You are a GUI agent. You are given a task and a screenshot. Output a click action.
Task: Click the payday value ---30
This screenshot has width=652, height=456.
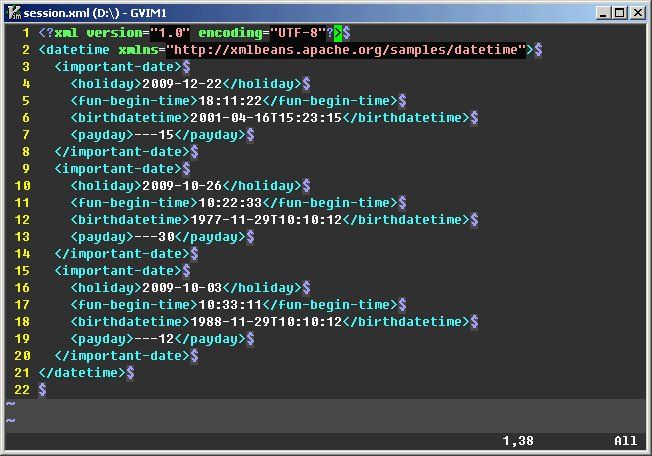click(154, 237)
